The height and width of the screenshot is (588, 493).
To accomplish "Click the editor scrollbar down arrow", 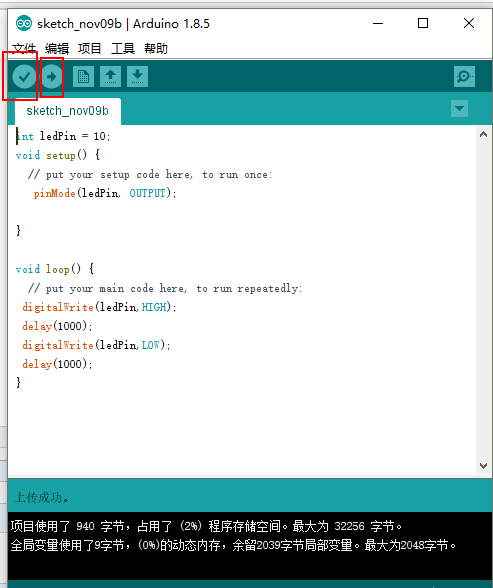I will pos(483,465).
